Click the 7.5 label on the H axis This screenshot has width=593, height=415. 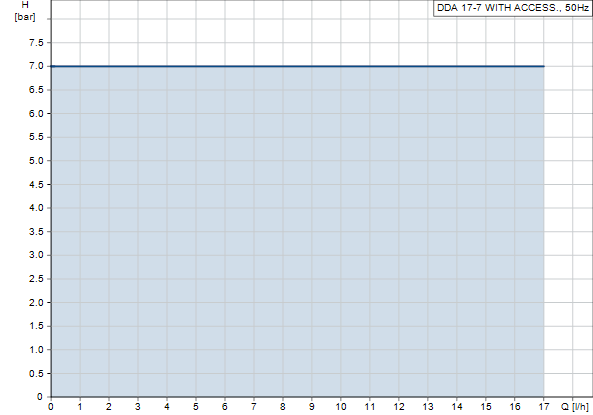tap(36, 43)
